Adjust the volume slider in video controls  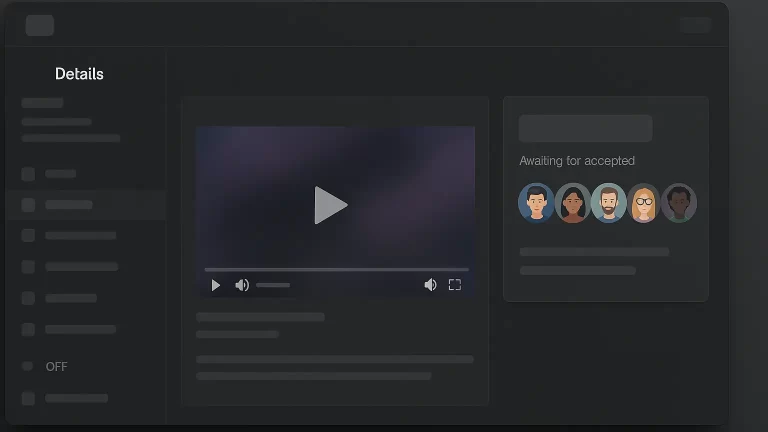coord(273,285)
